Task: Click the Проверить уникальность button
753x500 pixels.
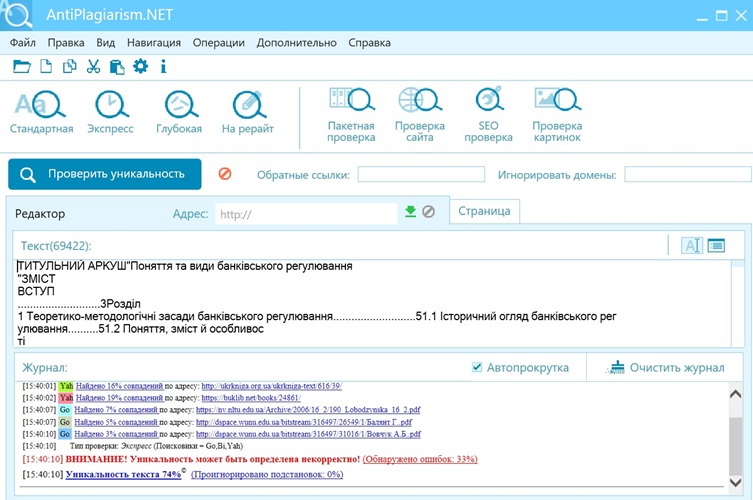Action: (105, 174)
